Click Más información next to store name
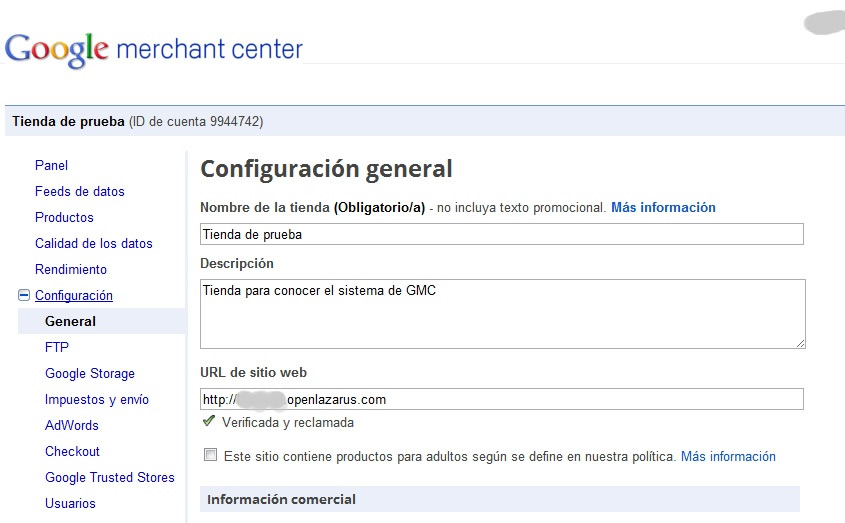Viewport: 845px width, 523px height. (663, 208)
